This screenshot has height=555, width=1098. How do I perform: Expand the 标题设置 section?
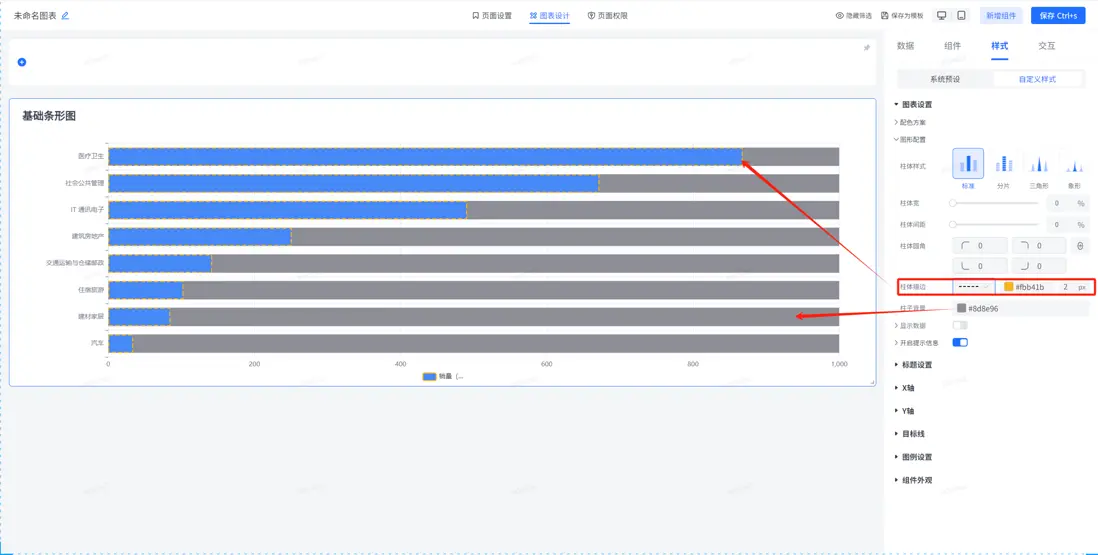pos(913,365)
